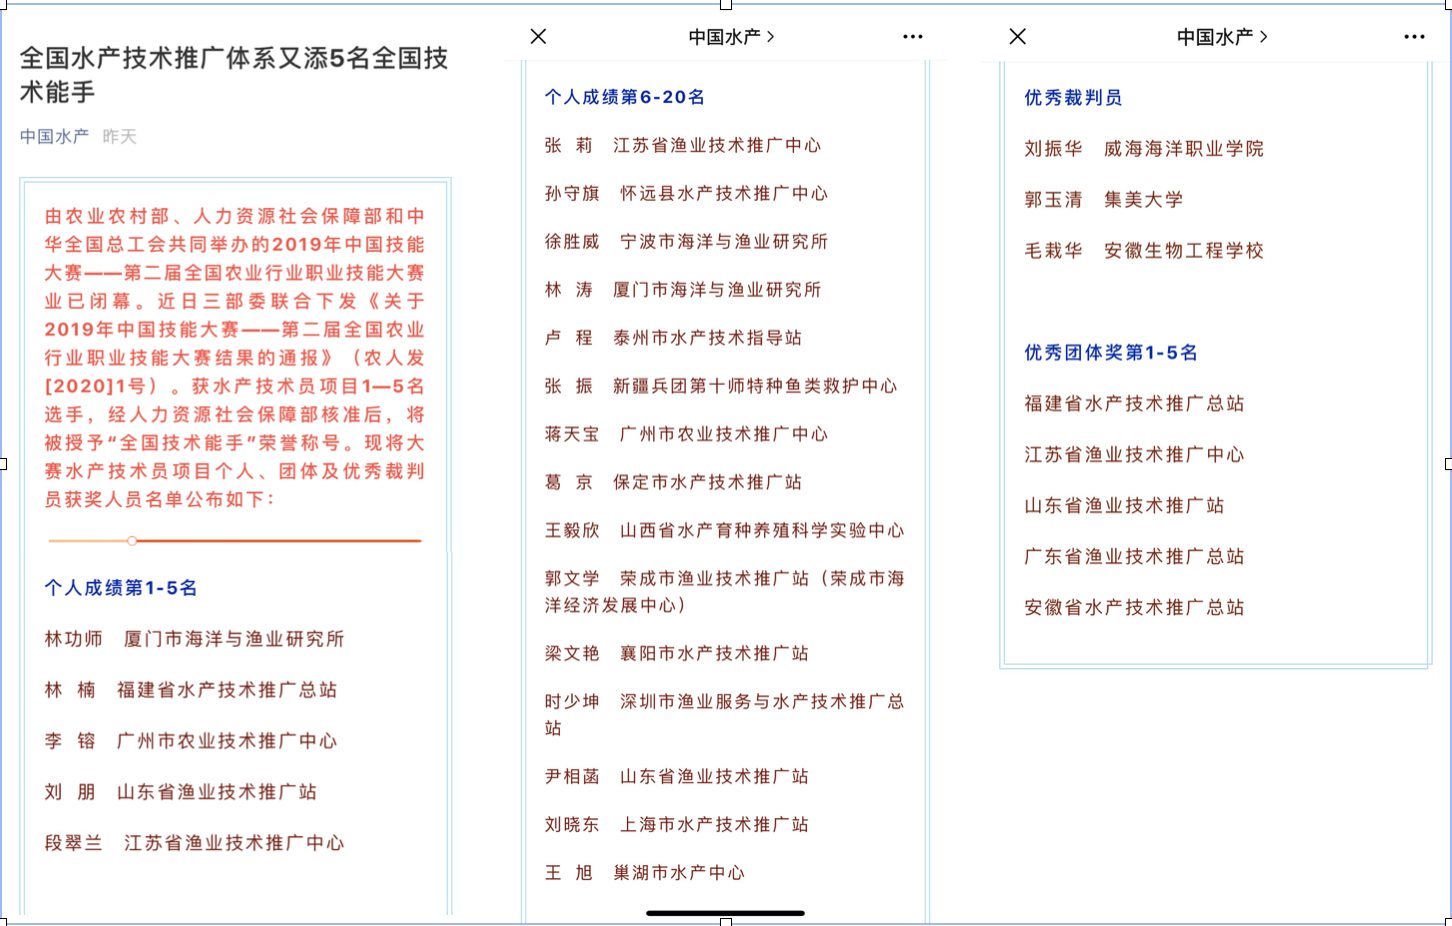This screenshot has width=1452, height=926.
Task: Select row 梁文艳 襄阳市水产技术推广站
Action: tap(677, 654)
